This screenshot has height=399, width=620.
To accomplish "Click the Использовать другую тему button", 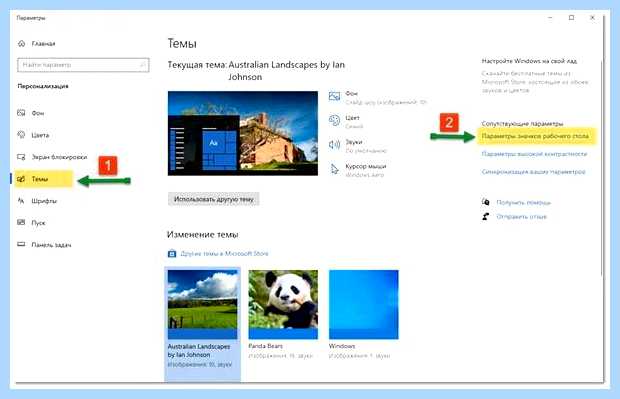I will (x=214, y=199).
